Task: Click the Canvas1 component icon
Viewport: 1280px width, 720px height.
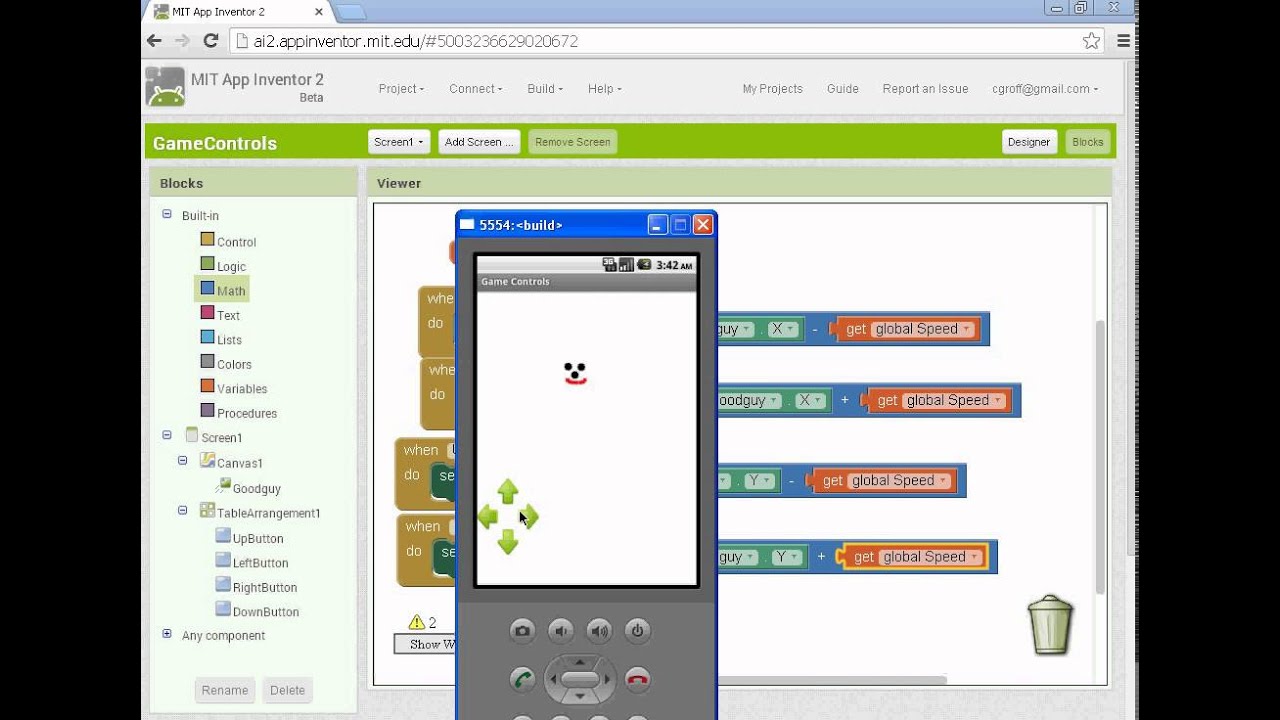Action: point(207,460)
